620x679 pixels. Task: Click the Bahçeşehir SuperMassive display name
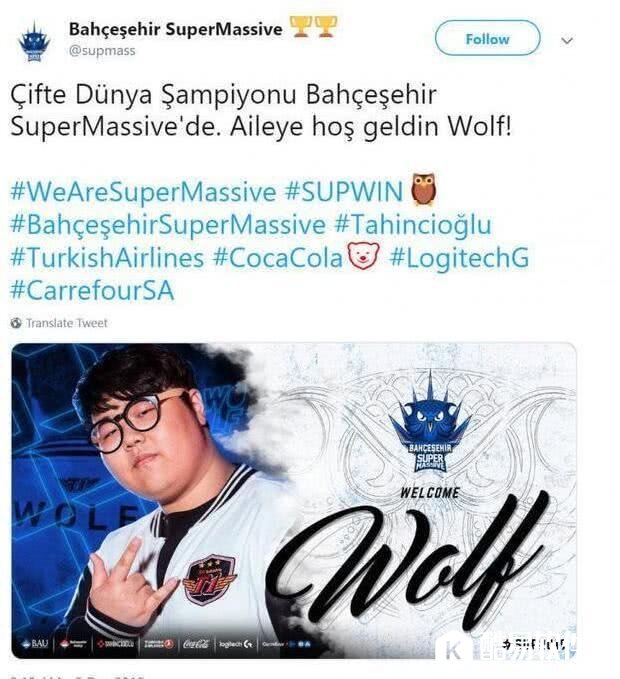pyautogui.click(x=175, y=29)
